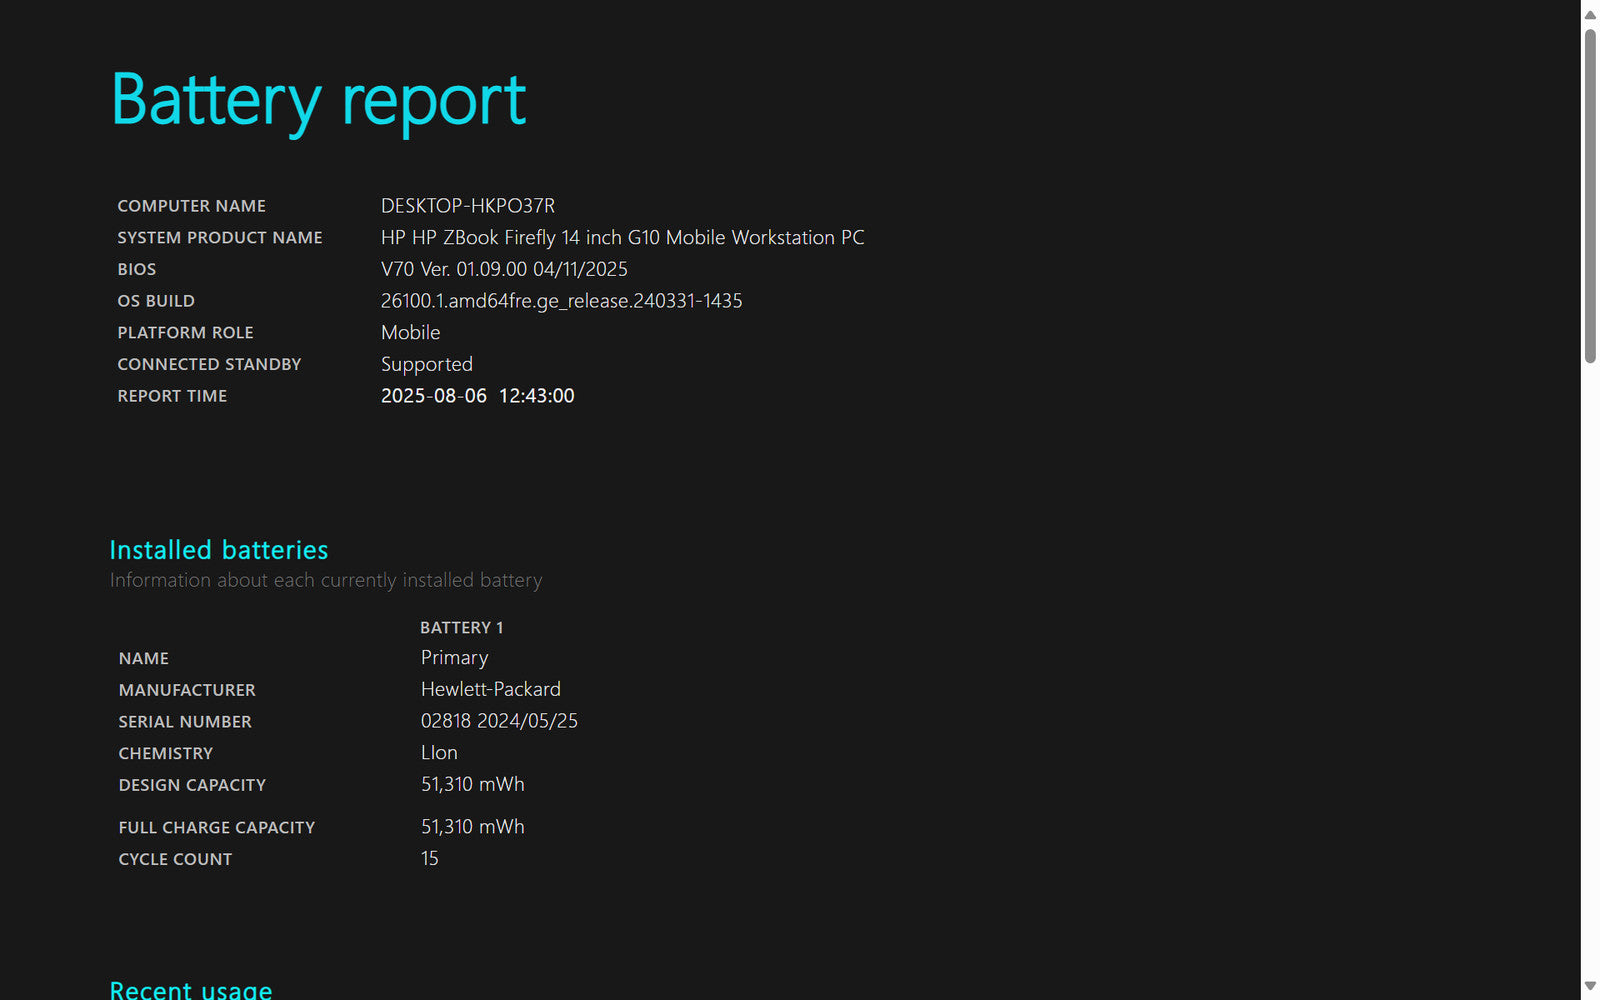Click the installed battery information subtitle
The height and width of the screenshot is (1000, 1600).
pyautogui.click(x=326, y=581)
